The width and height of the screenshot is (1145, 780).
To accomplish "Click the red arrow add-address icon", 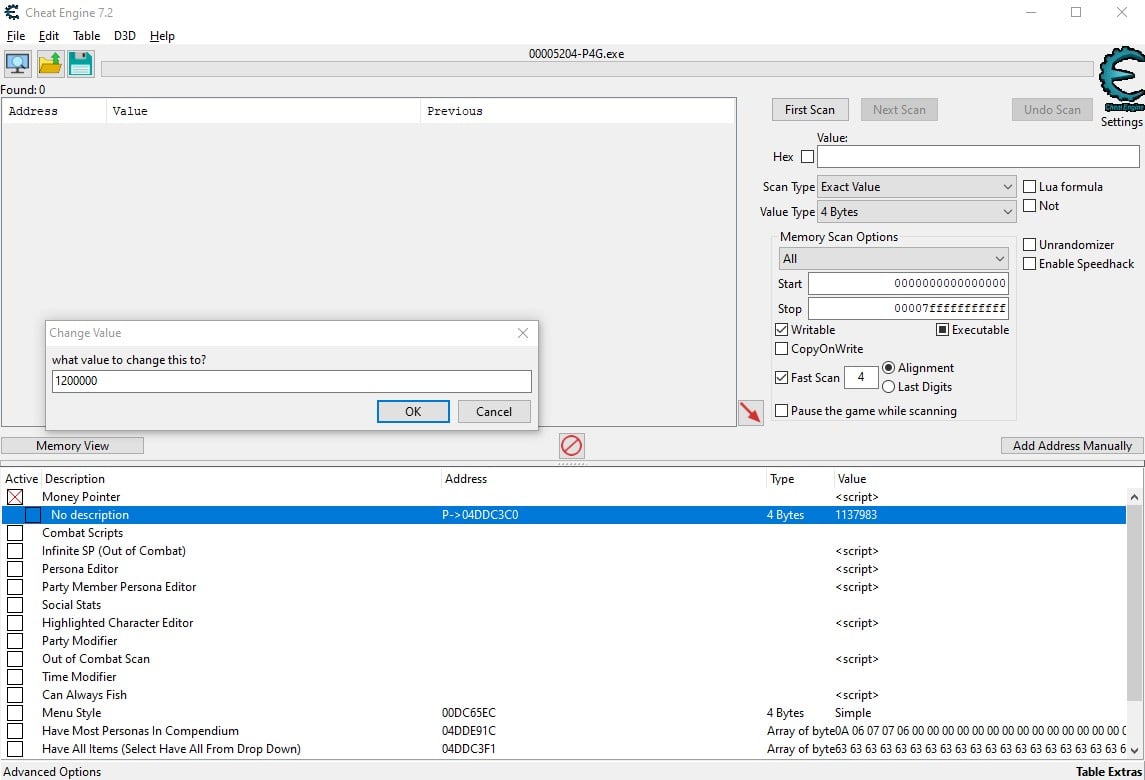I will 751,412.
